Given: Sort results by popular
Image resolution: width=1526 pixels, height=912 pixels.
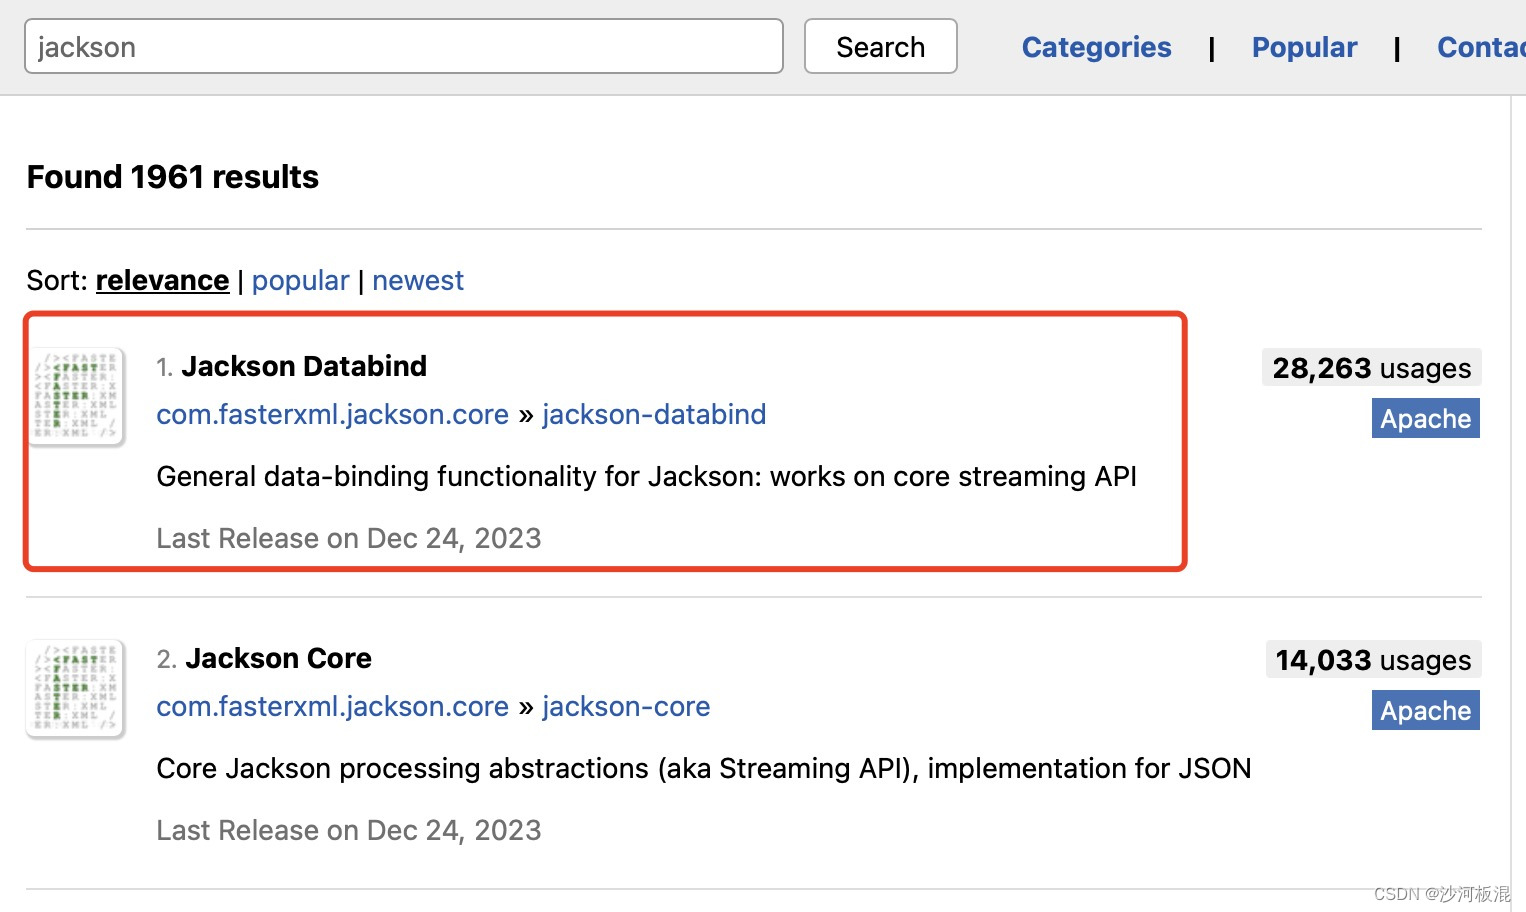Looking at the screenshot, I should click(x=300, y=280).
